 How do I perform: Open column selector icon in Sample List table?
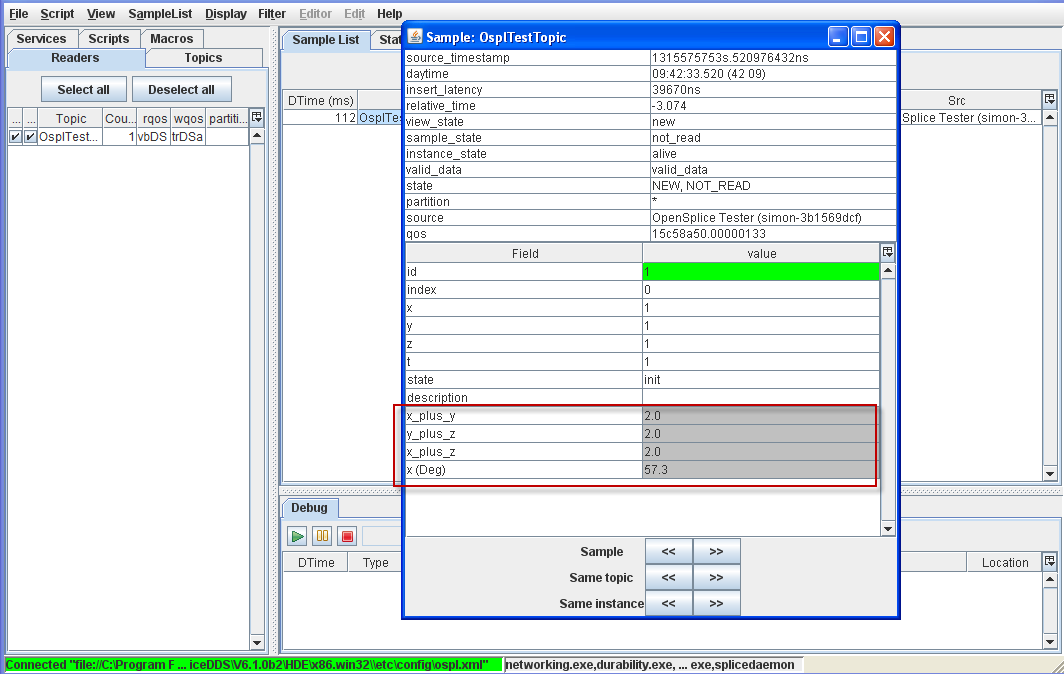[x=1050, y=100]
